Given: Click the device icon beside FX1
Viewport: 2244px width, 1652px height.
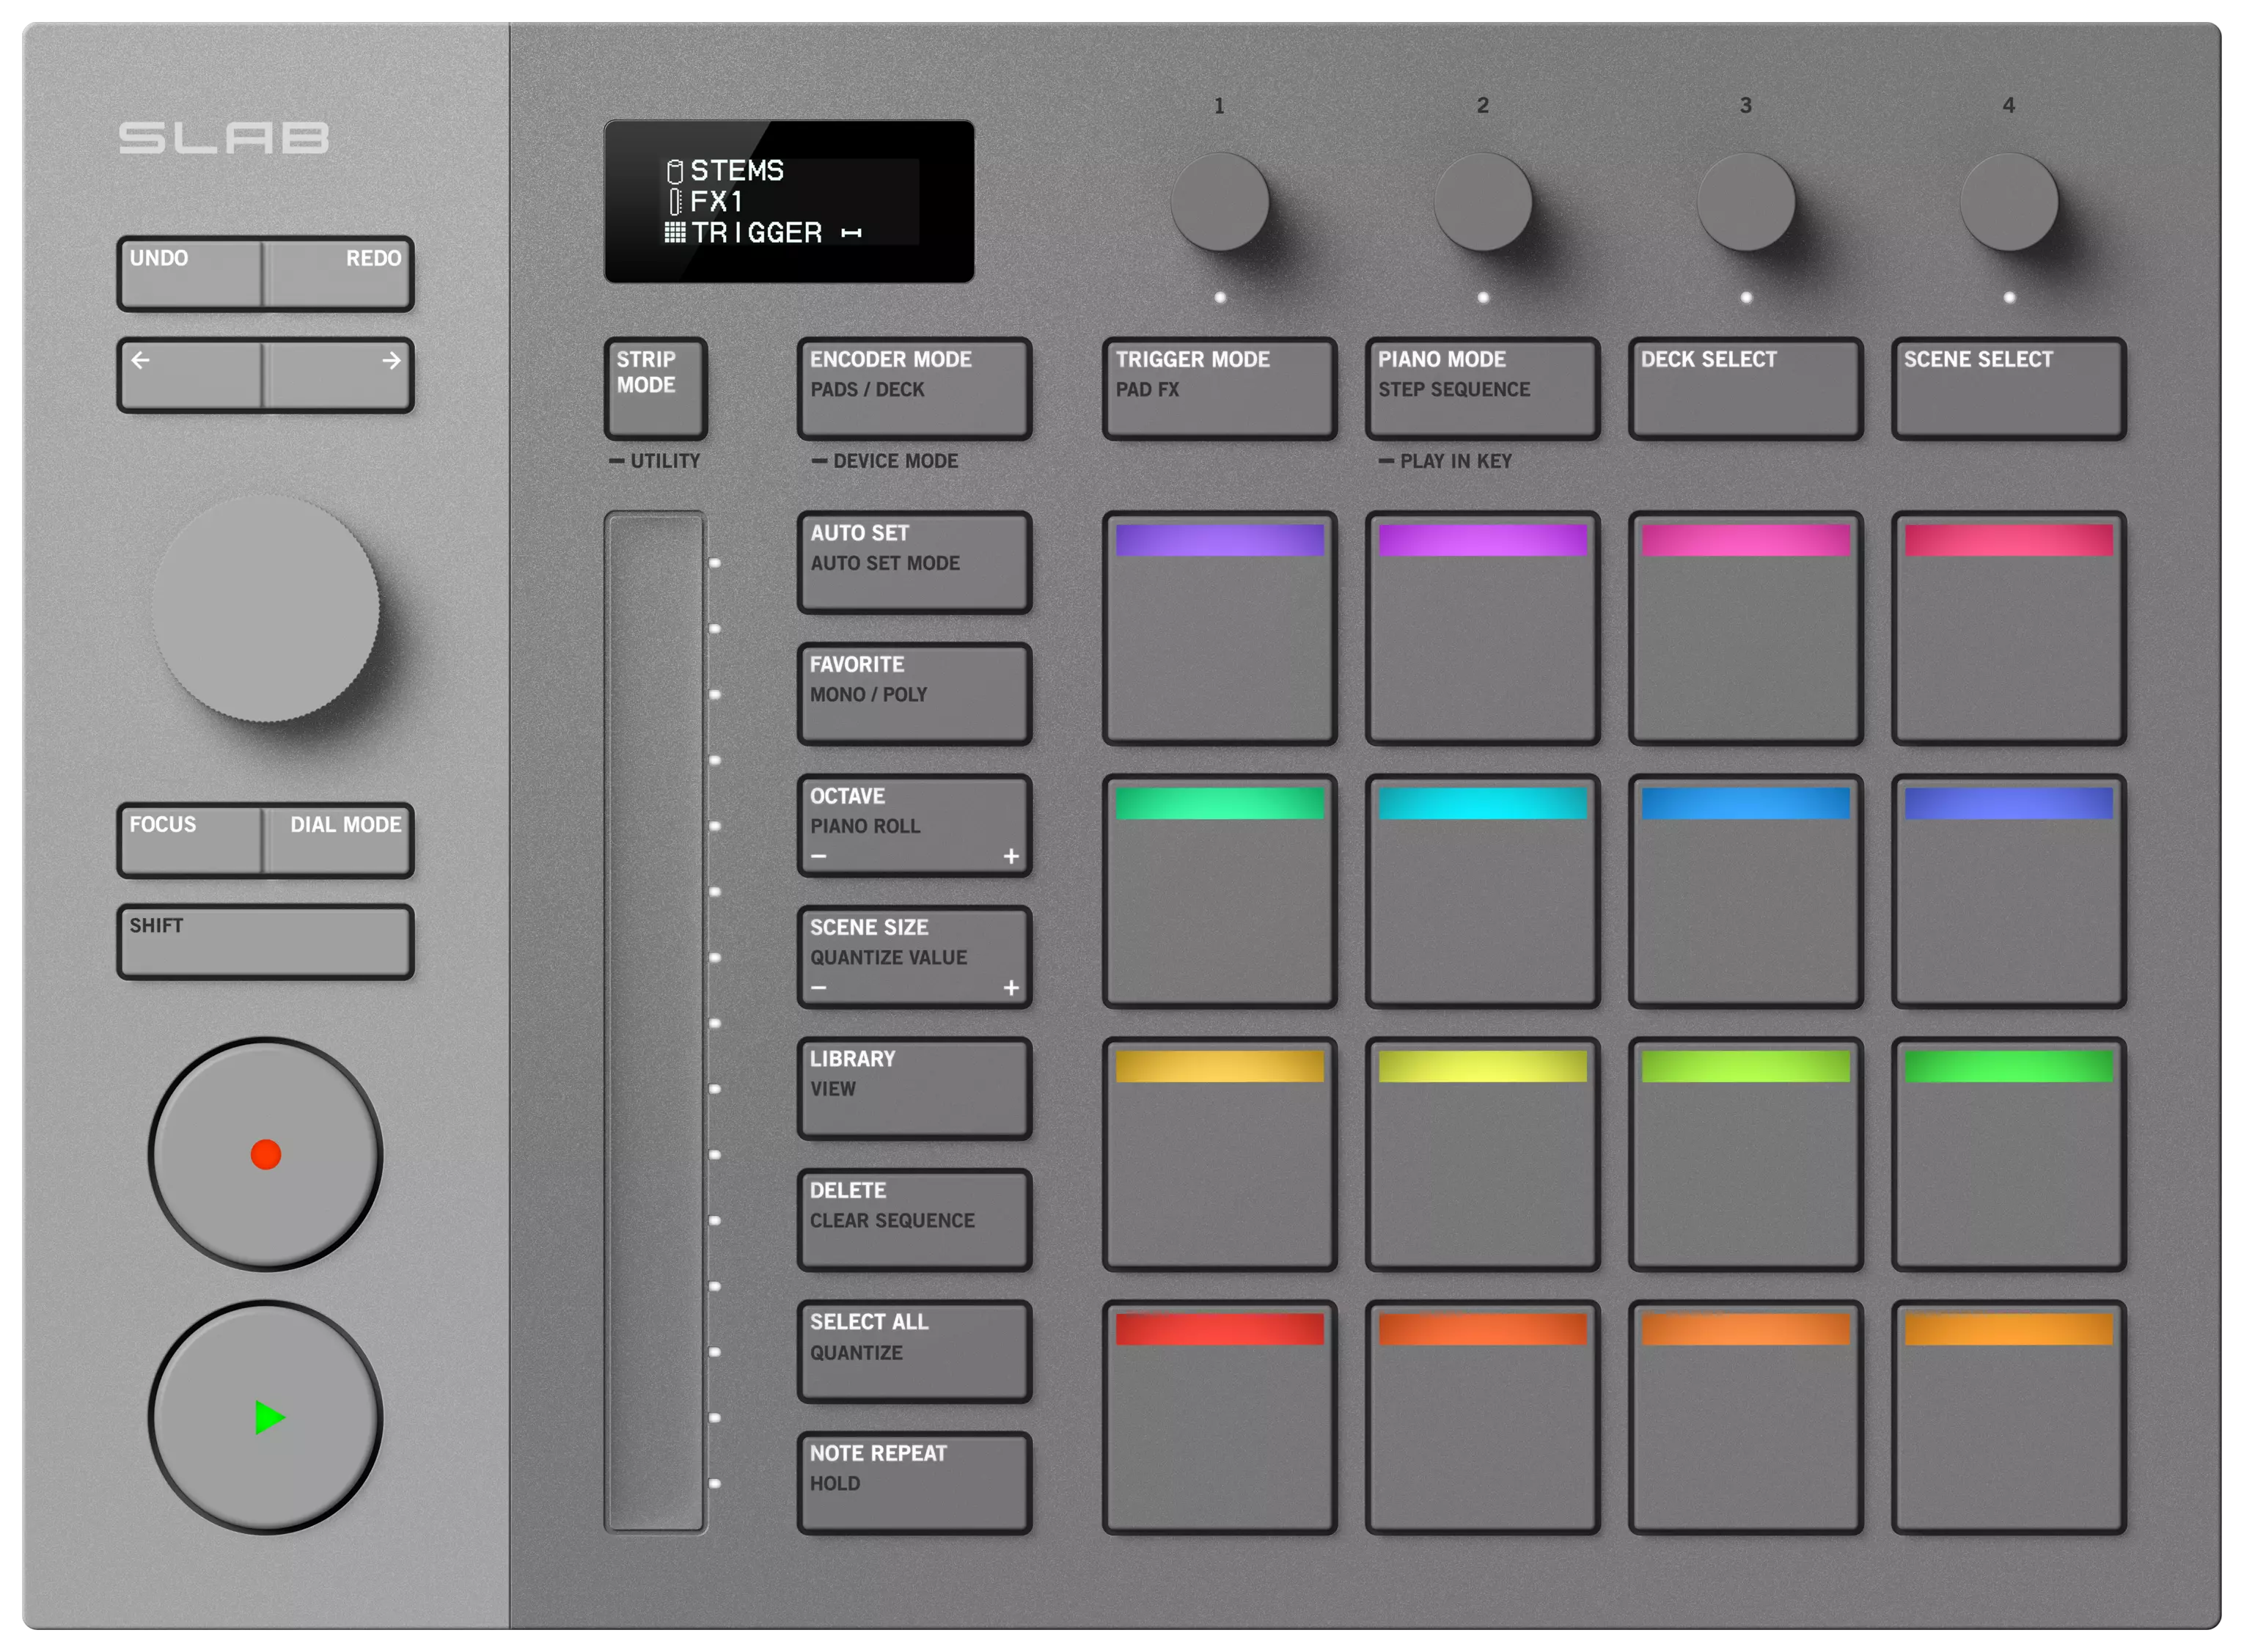Looking at the screenshot, I should [x=675, y=202].
